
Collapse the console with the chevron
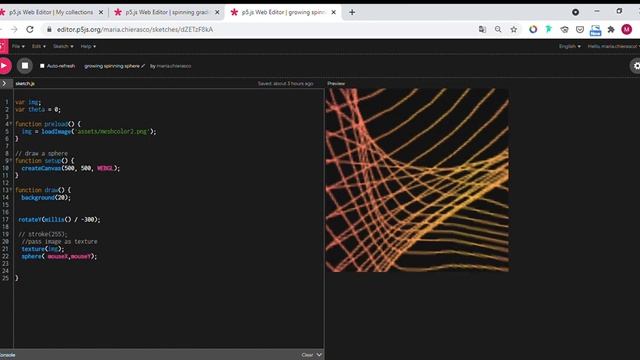click(x=319, y=355)
